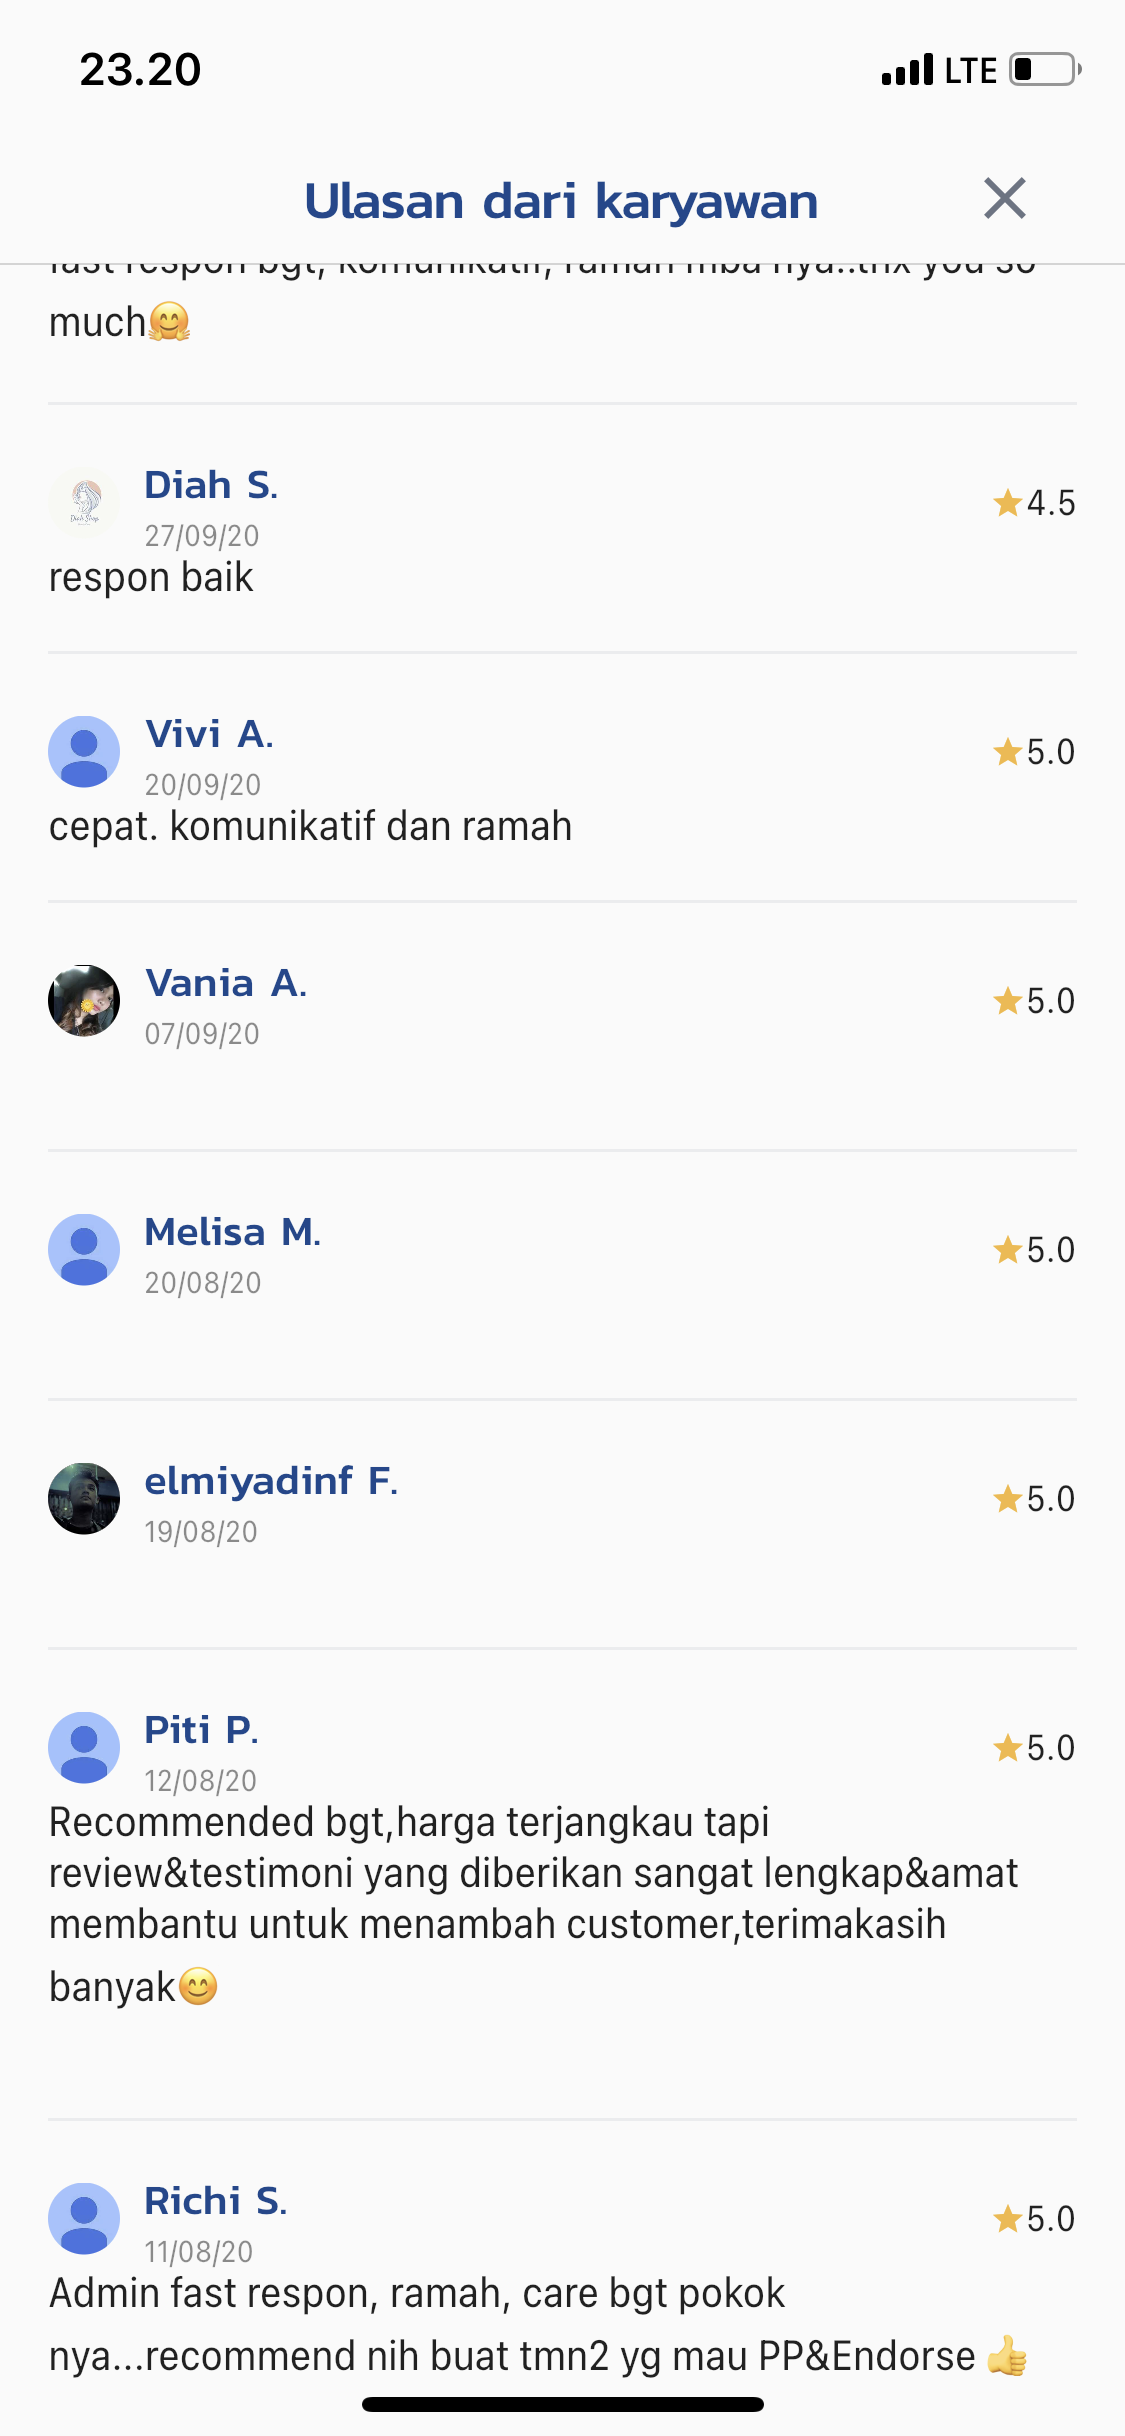Tap Melisa M. default avatar icon
Viewport: 1125px width, 2436px height.
click(x=84, y=1249)
